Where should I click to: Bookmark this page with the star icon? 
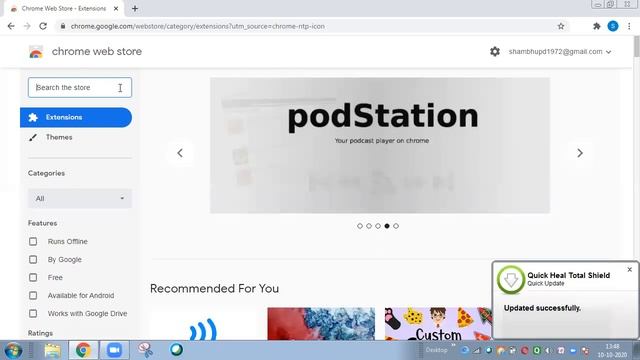[561, 26]
